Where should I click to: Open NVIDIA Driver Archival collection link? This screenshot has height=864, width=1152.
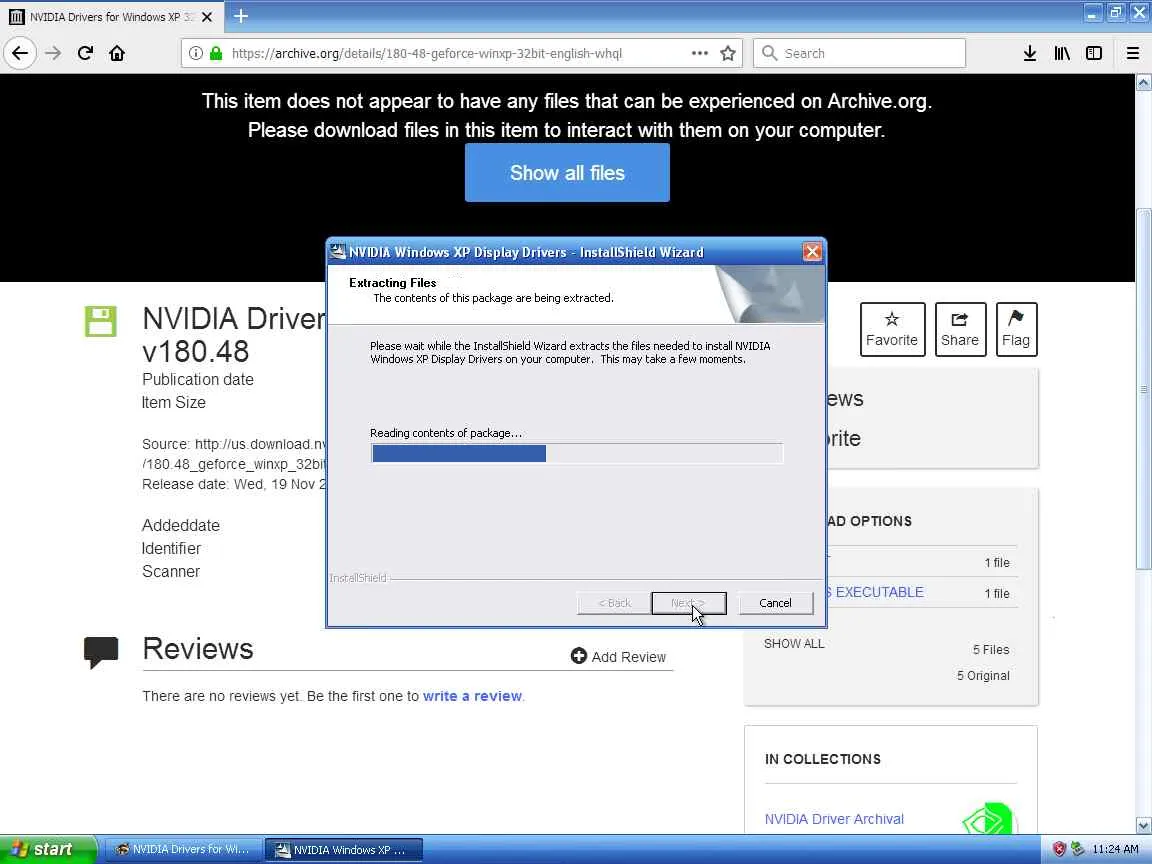(x=834, y=819)
